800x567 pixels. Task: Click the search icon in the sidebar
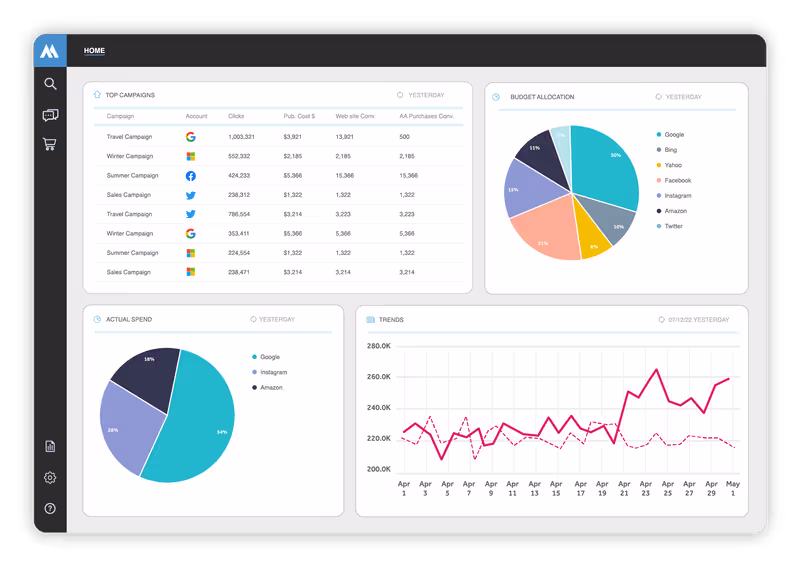[50, 84]
